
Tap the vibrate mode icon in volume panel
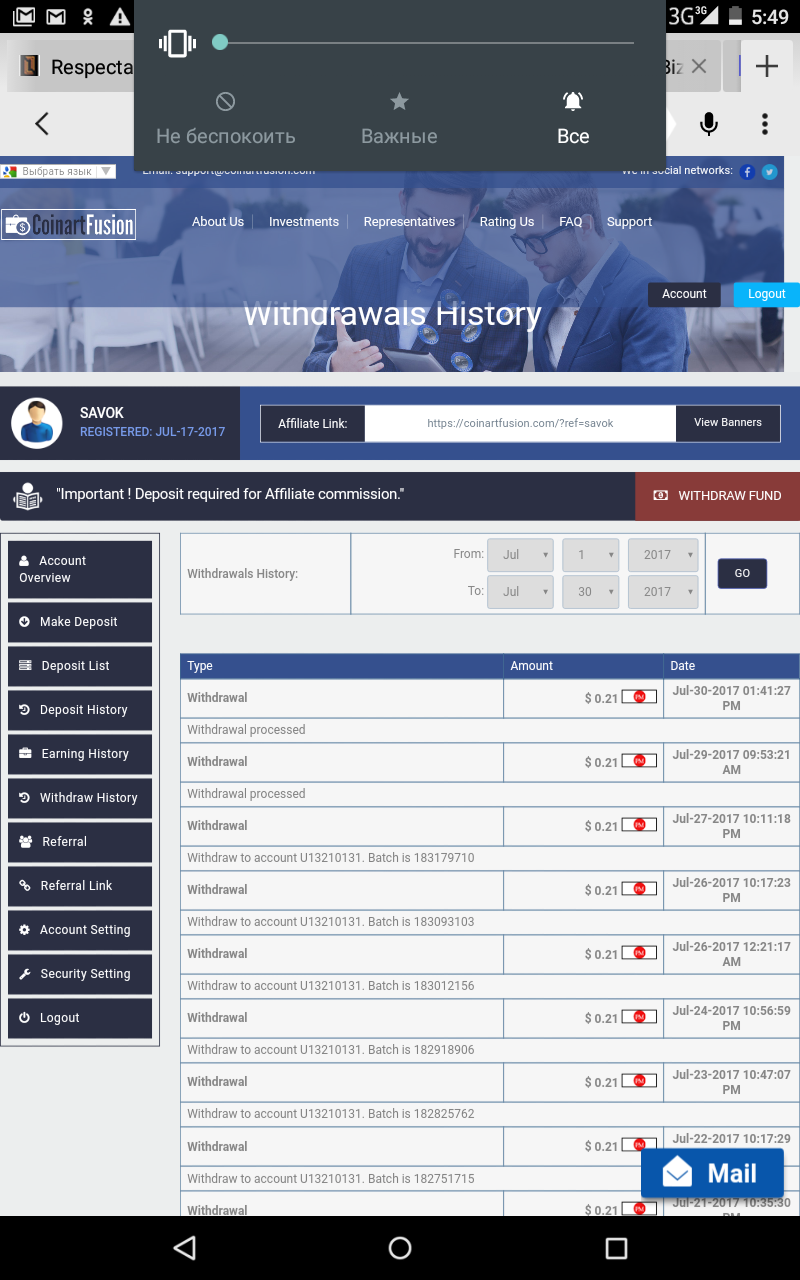click(176, 43)
